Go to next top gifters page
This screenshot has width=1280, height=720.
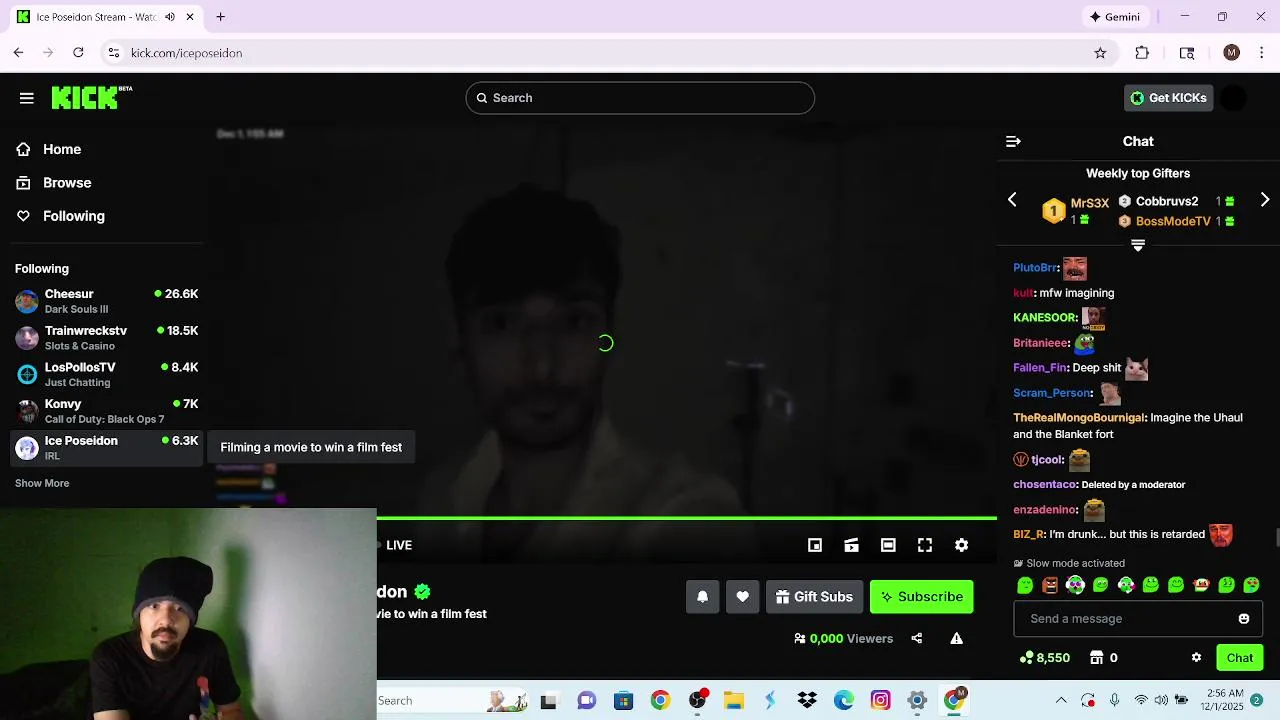point(1265,200)
